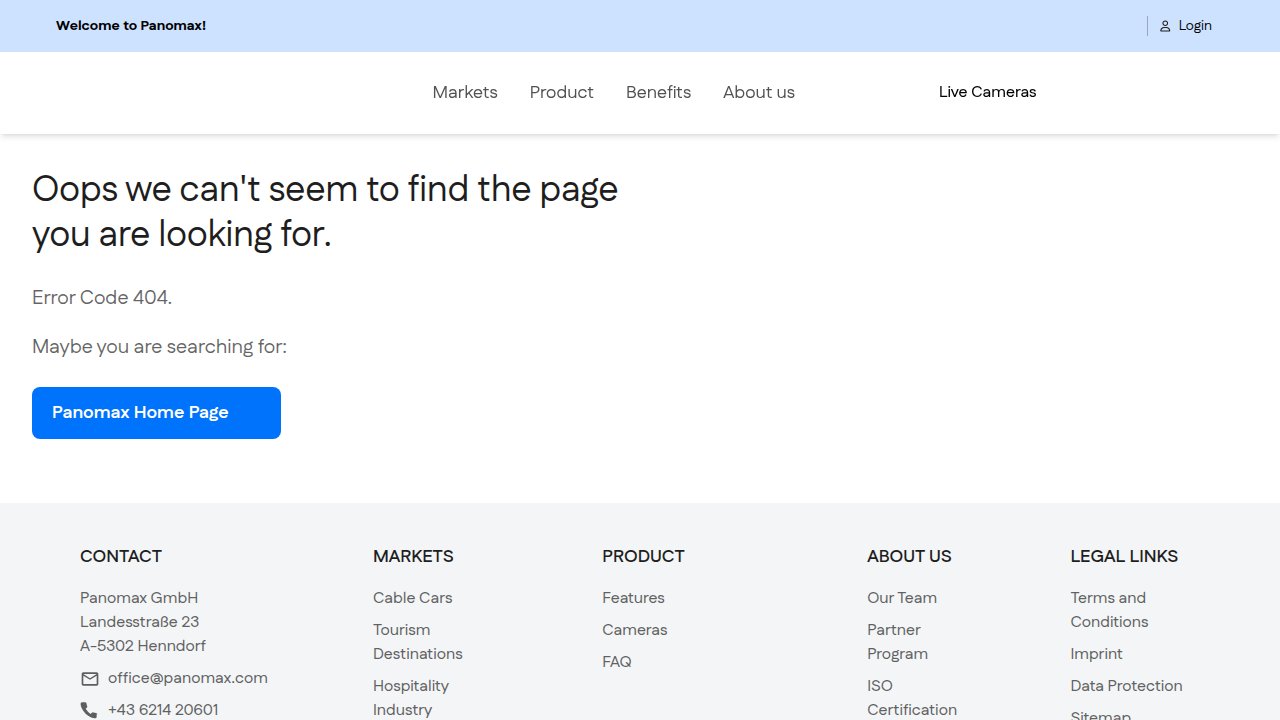Viewport: 1280px width, 720px height.
Task: Click the 'Landesstraße 23' address line
Action: [140, 622]
